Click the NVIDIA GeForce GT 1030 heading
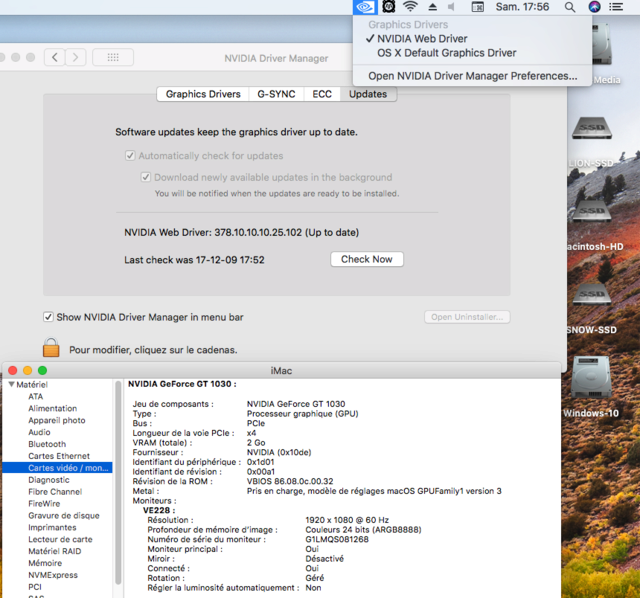640x598 pixels. (x=182, y=384)
